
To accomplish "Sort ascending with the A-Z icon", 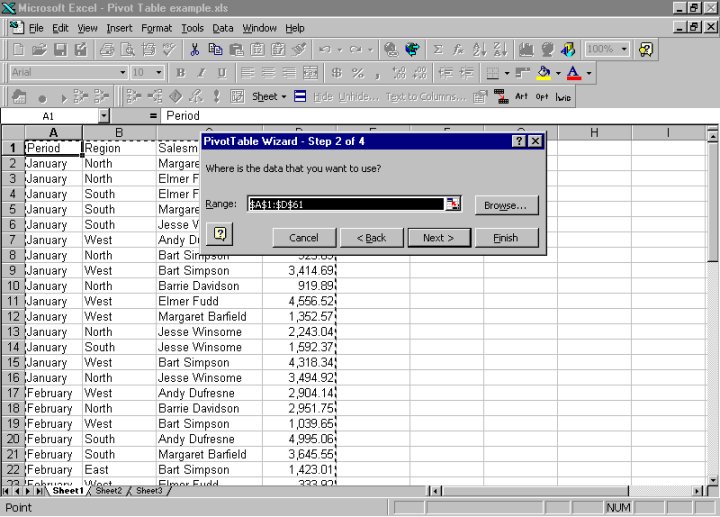I will tap(479, 49).
